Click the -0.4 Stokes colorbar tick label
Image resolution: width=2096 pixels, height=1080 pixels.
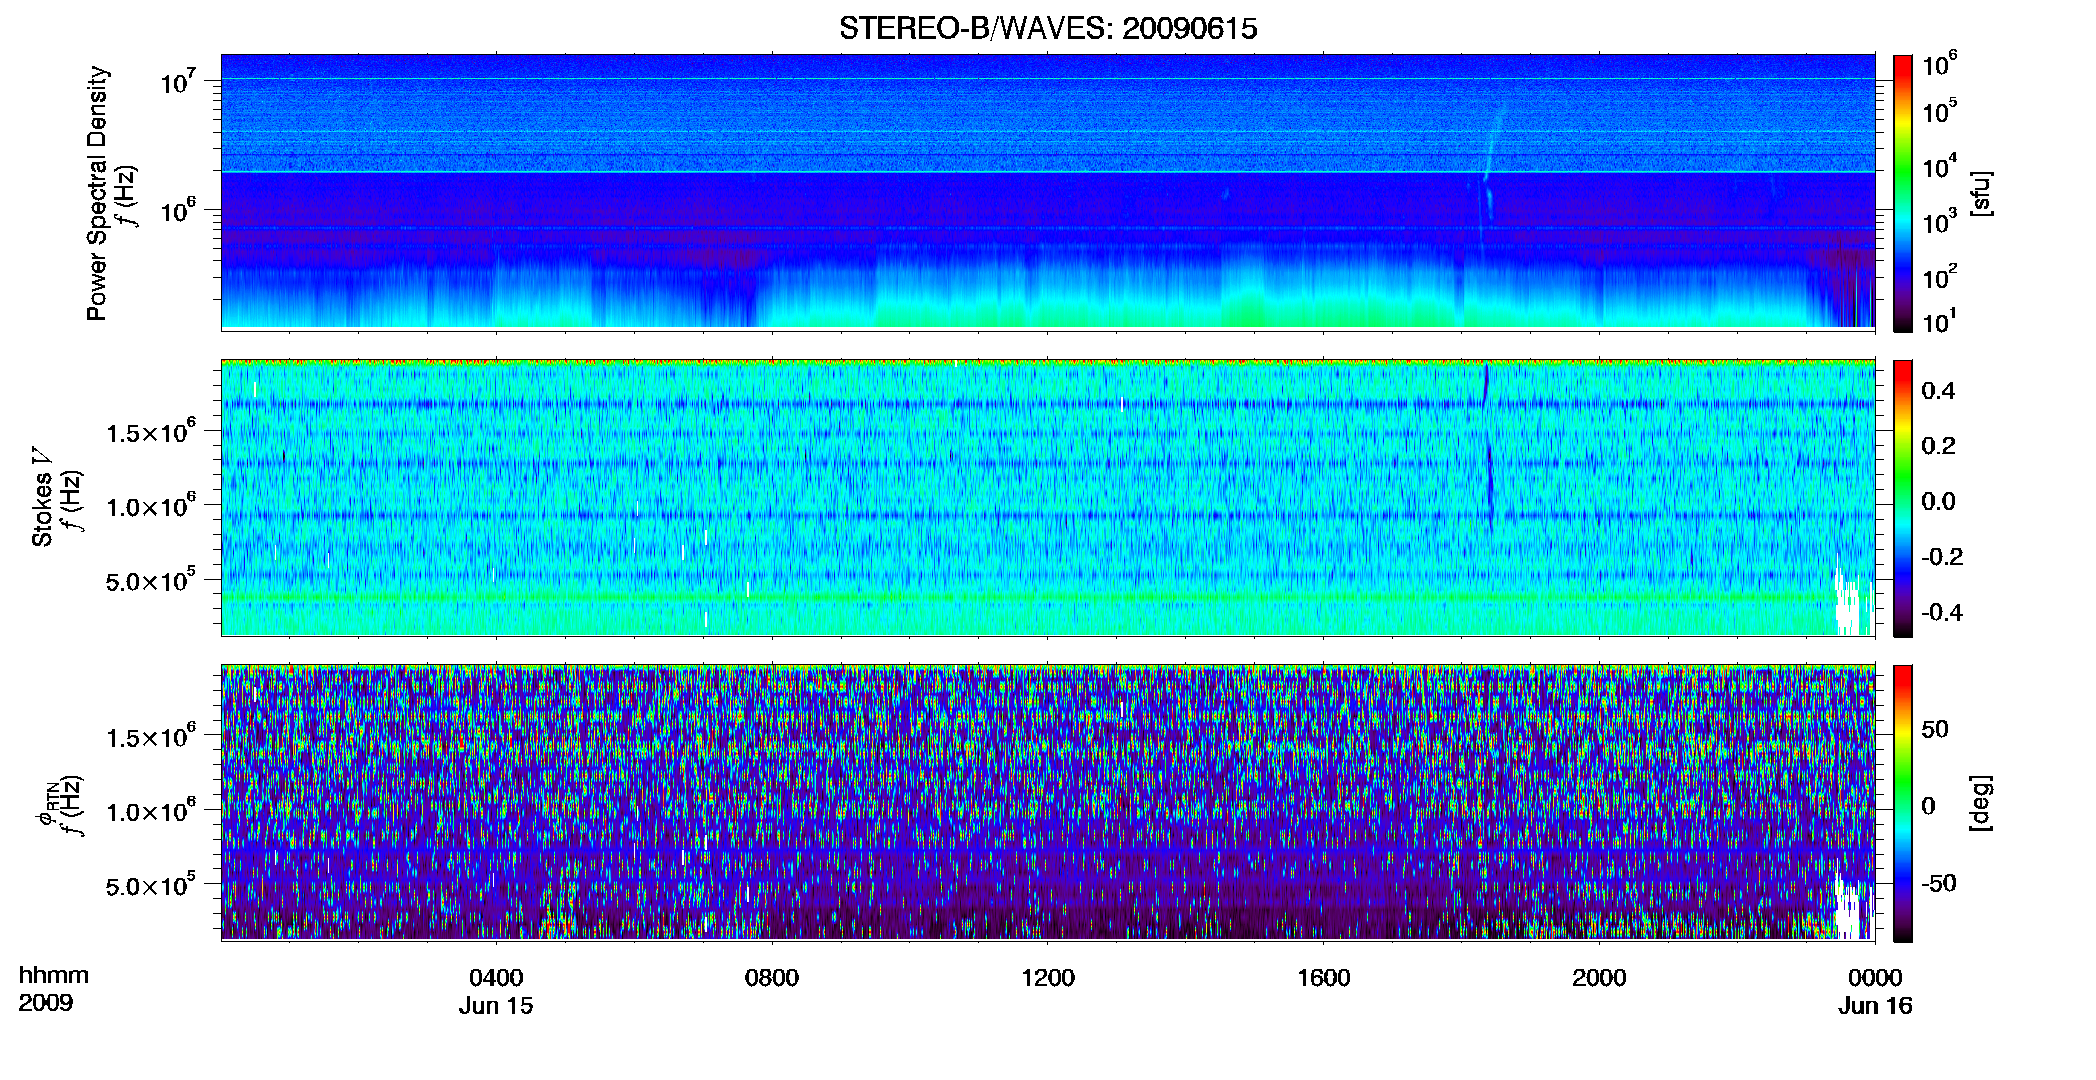1942,612
